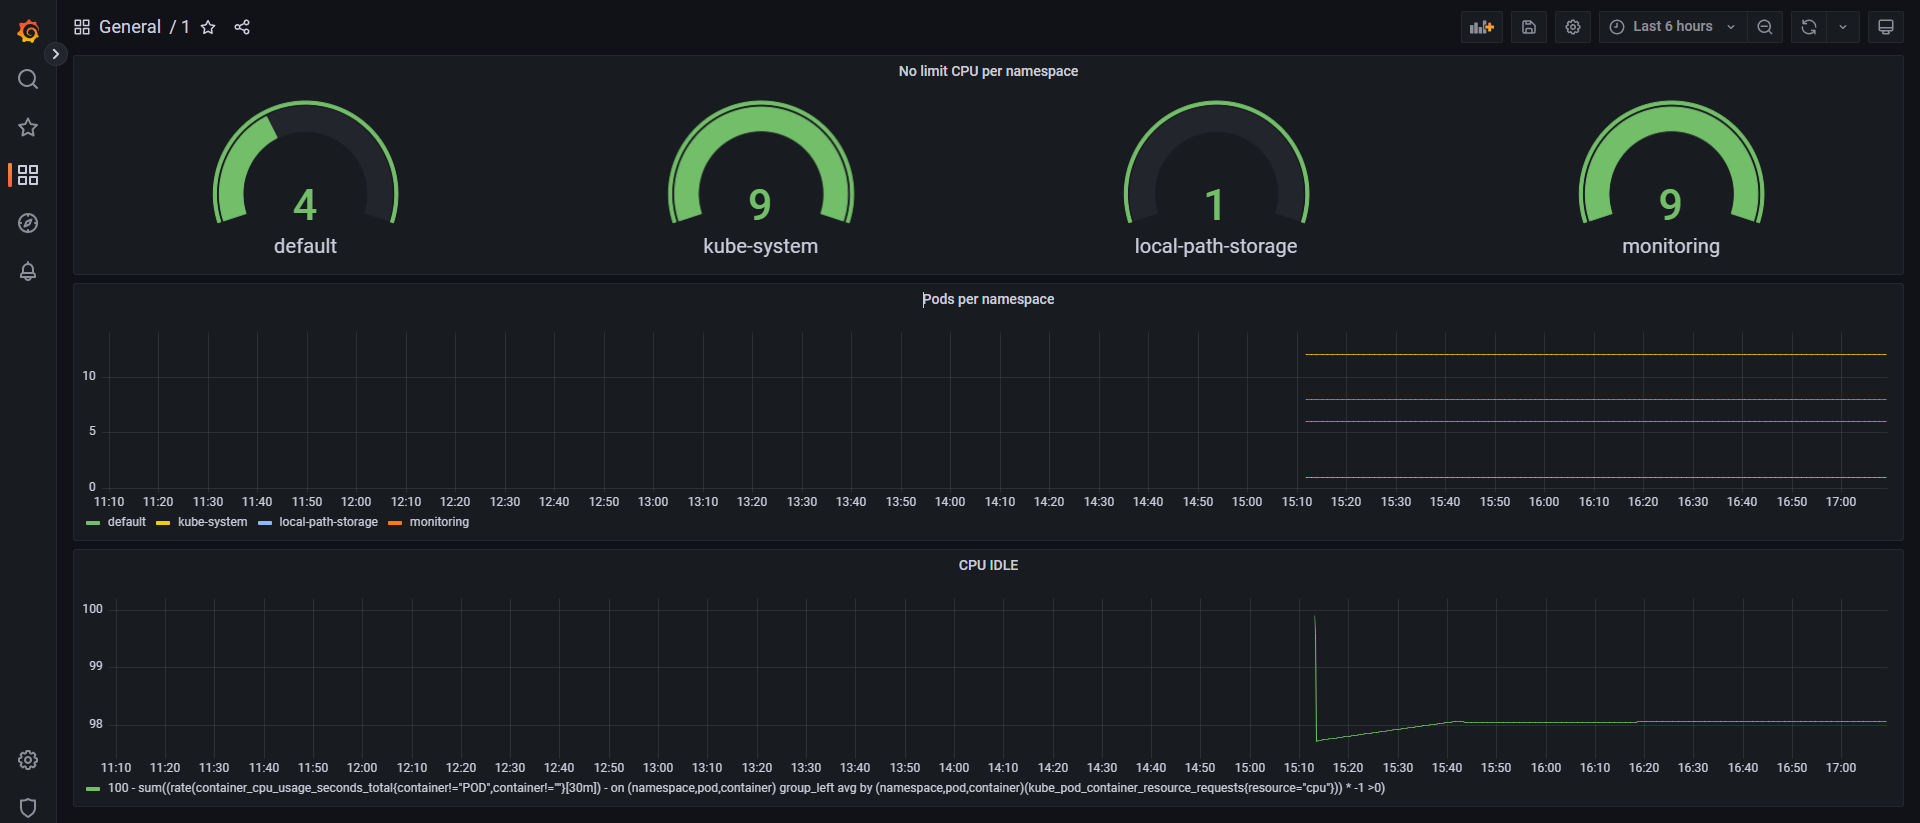Toggle the default series in legend
1920x823 pixels.
point(127,522)
